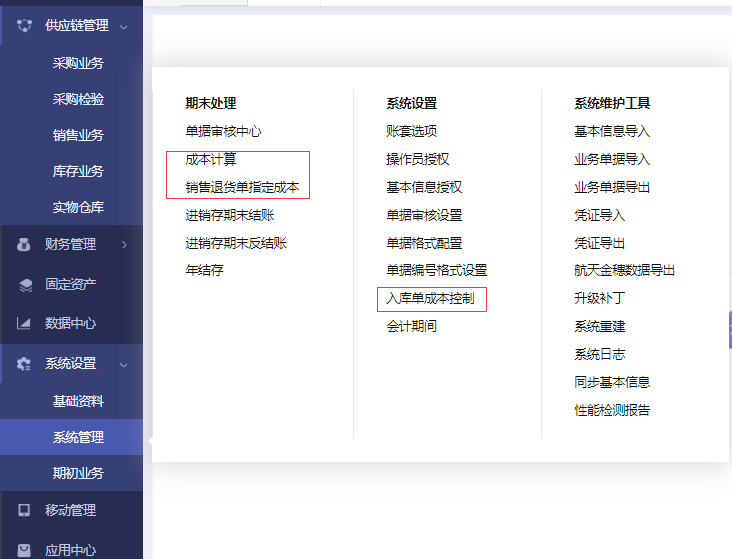
Task: Open 账套选项 under 系统设置 column
Action: click(411, 131)
